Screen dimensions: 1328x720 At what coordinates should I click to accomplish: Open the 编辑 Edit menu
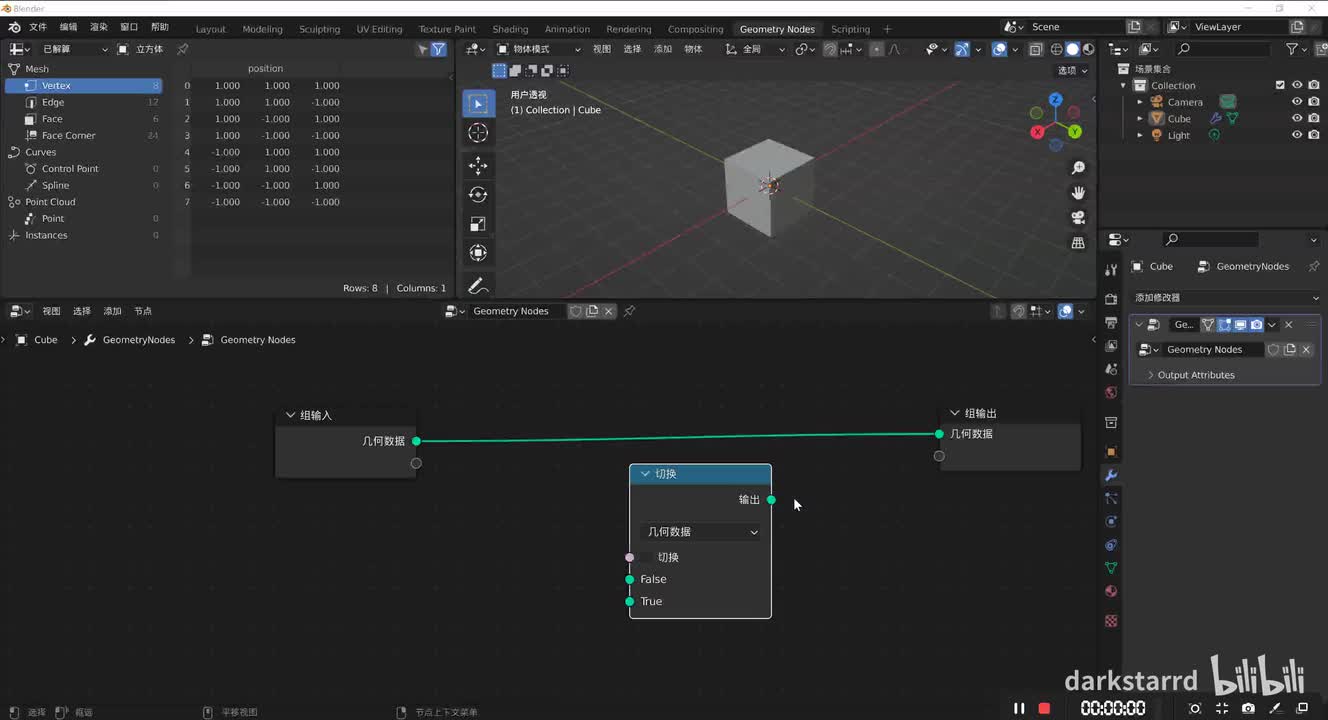pyautogui.click(x=68, y=27)
